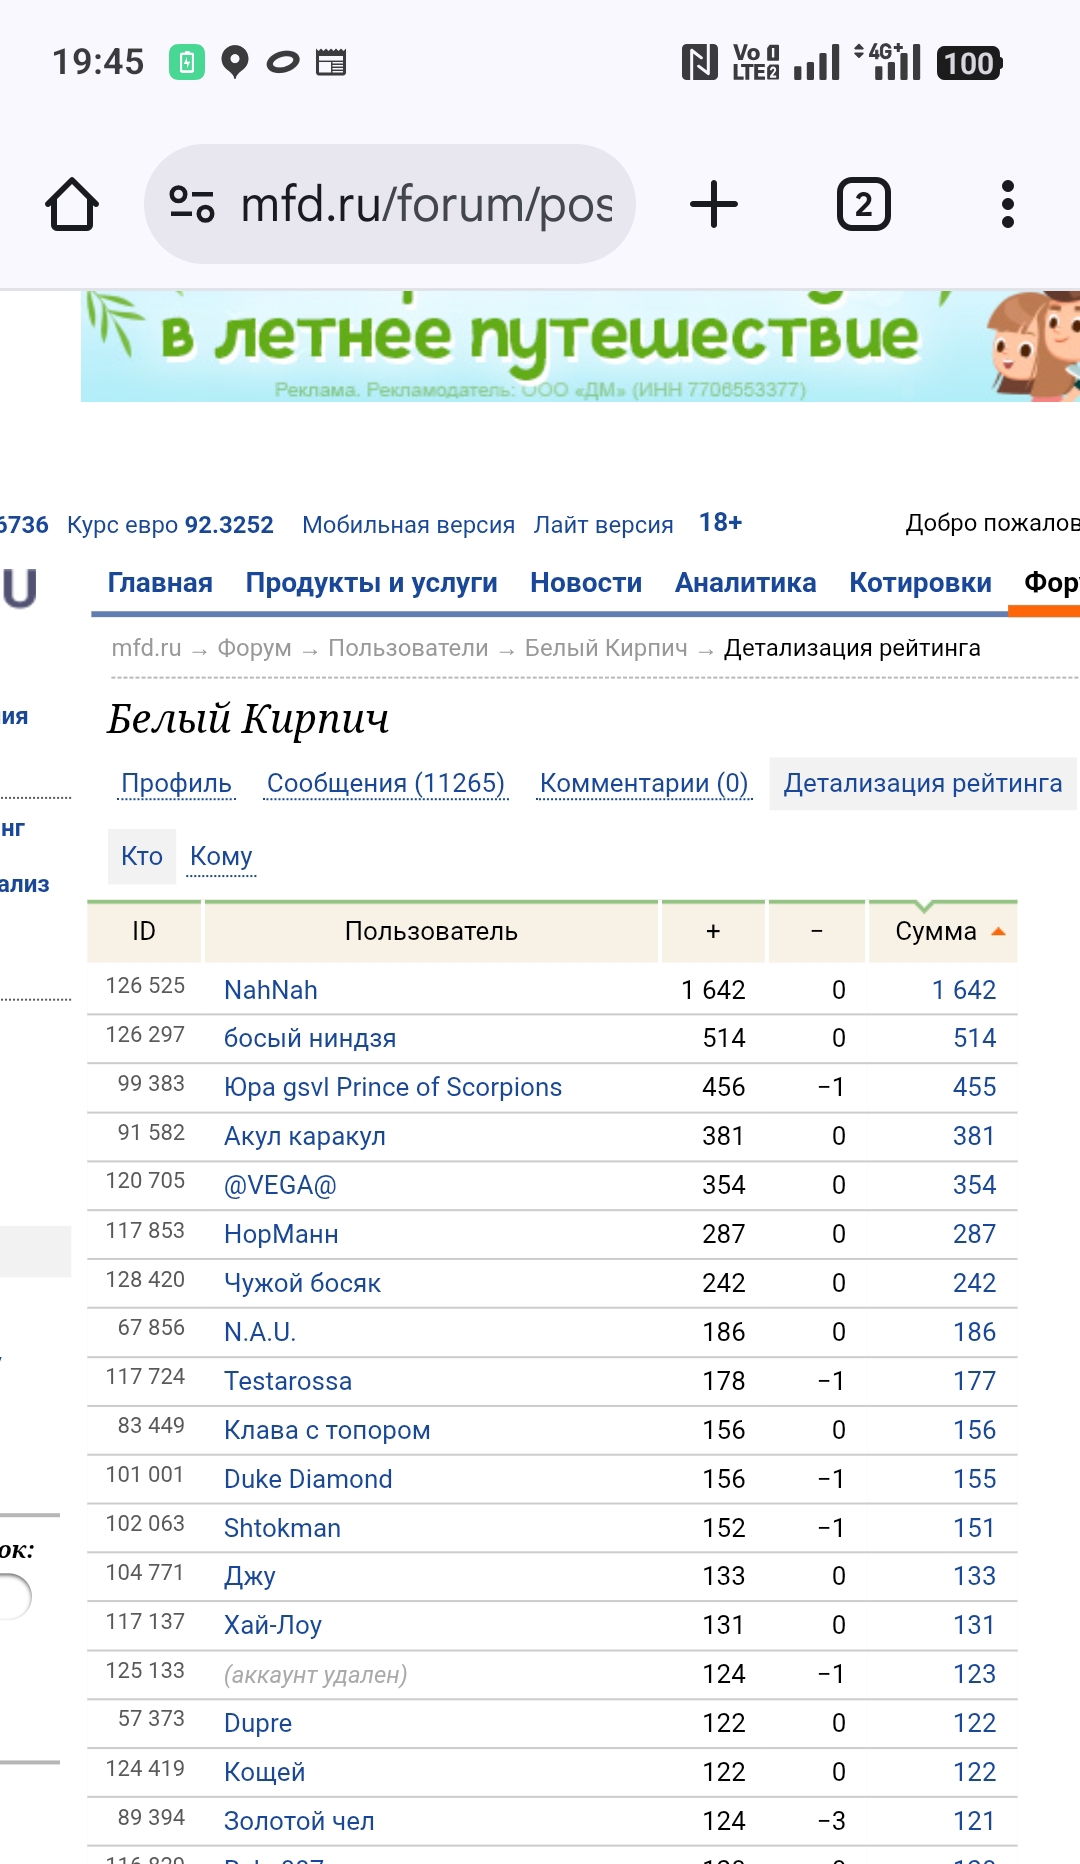Open the browser three-dot menu
The image size is (1080, 1864).
[1007, 205]
